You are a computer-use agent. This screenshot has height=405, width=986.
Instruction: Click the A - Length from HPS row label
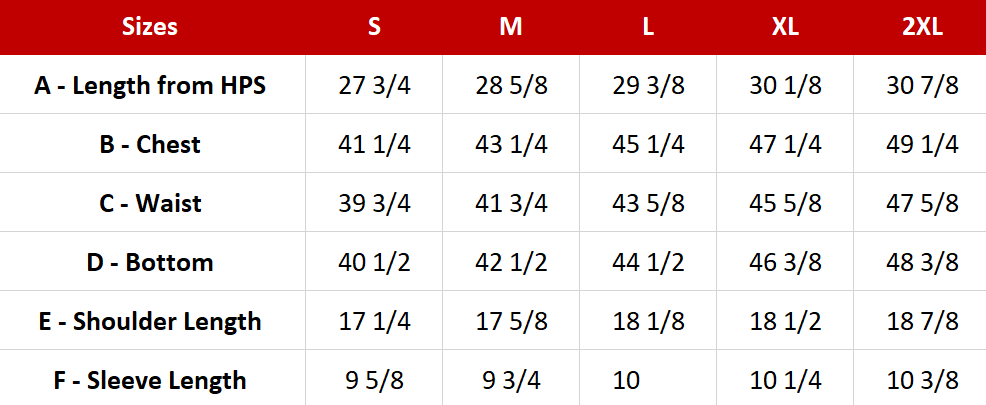pyautogui.click(x=150, y=85)
